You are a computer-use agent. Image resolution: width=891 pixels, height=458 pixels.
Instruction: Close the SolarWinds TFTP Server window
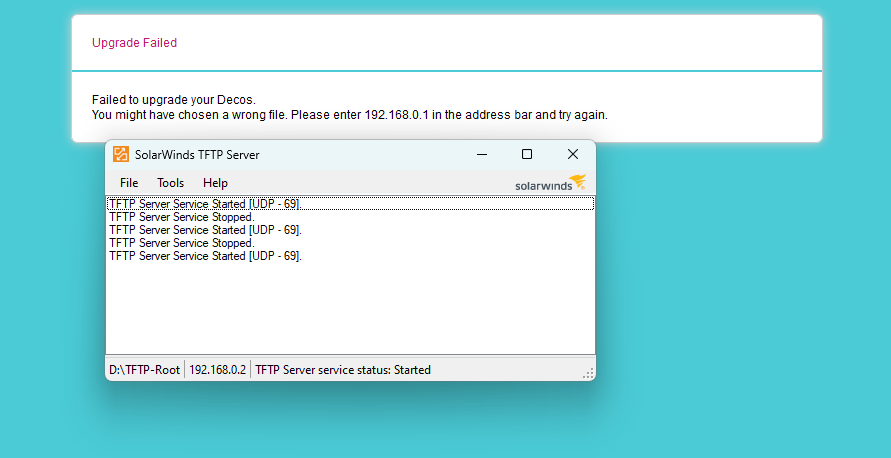coord(573,155)
